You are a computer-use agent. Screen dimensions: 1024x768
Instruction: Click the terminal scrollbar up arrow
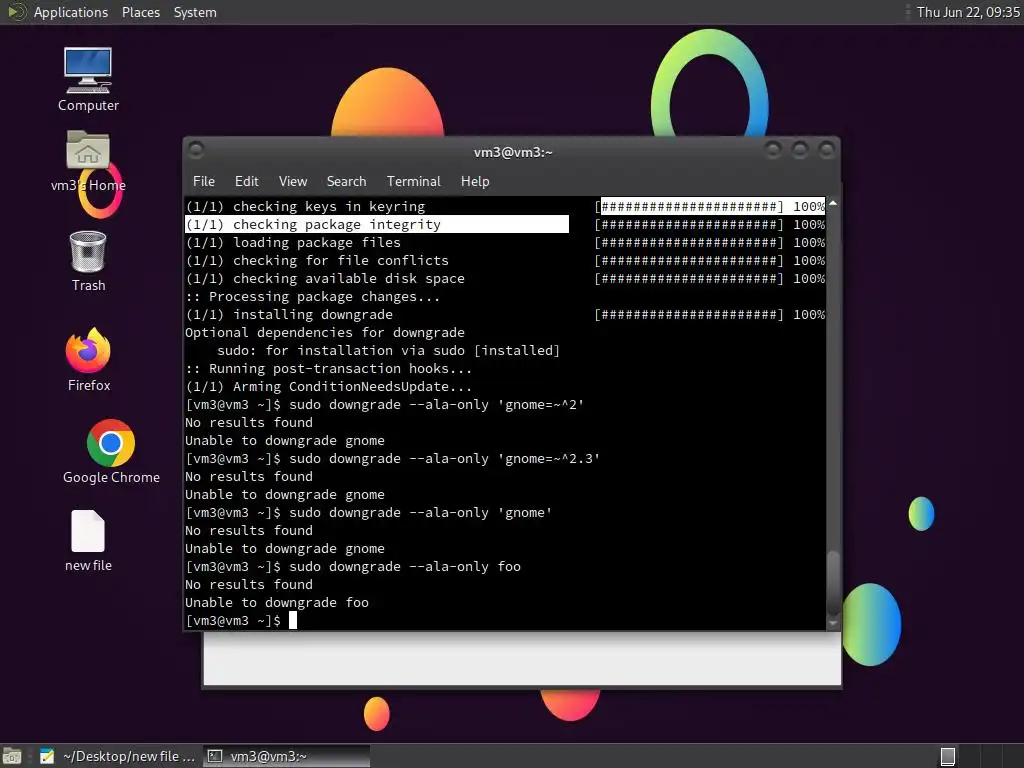[833, 204]
